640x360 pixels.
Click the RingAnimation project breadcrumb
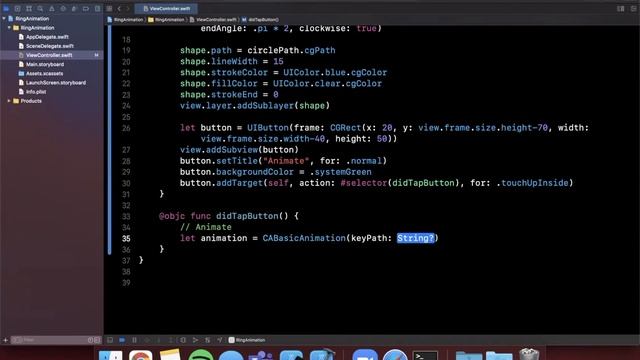tap(125, 20)
